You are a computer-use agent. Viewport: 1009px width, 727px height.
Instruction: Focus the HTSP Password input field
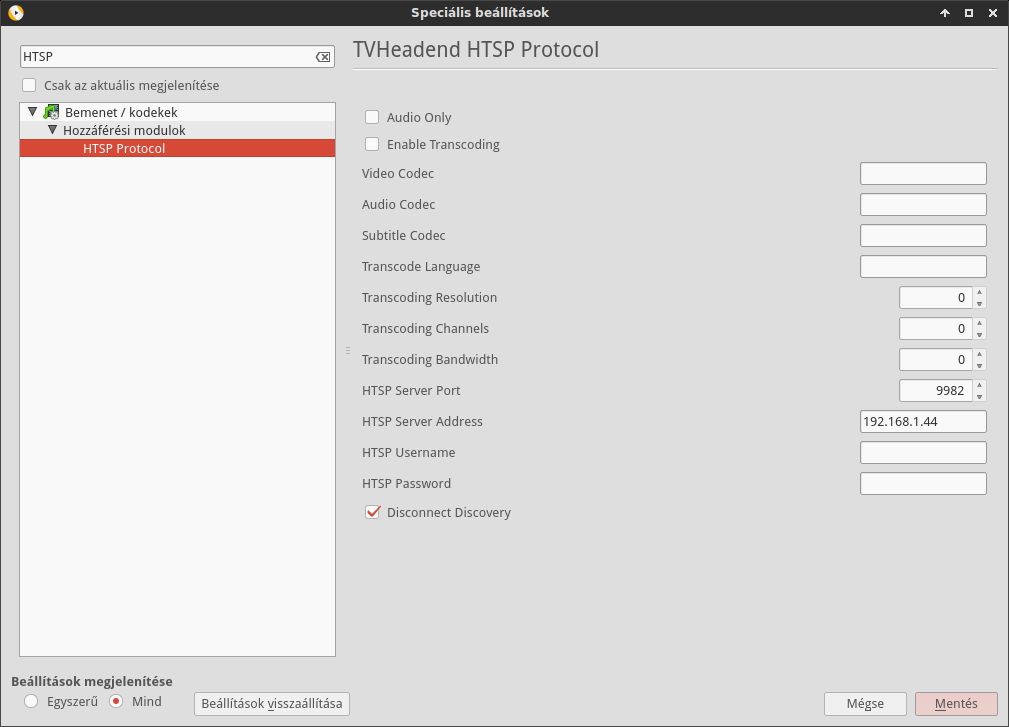(923, 483)
